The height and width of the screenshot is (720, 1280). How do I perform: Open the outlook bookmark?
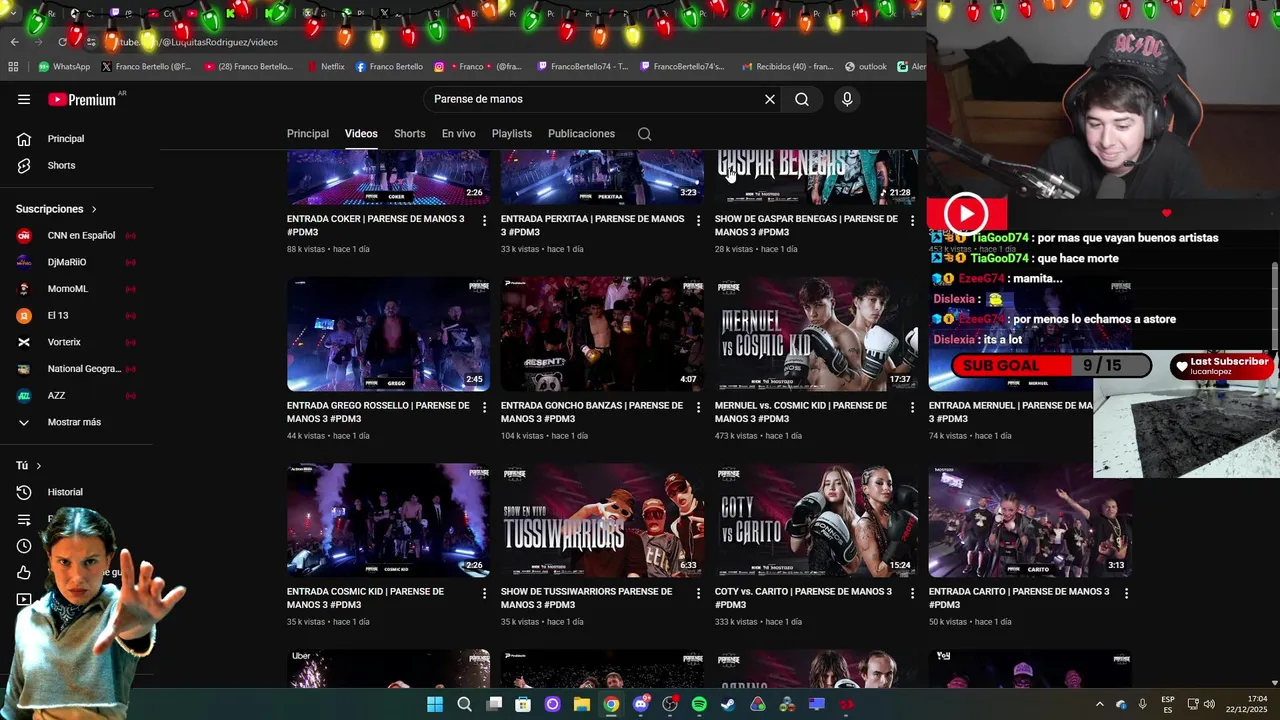[866, 67]
